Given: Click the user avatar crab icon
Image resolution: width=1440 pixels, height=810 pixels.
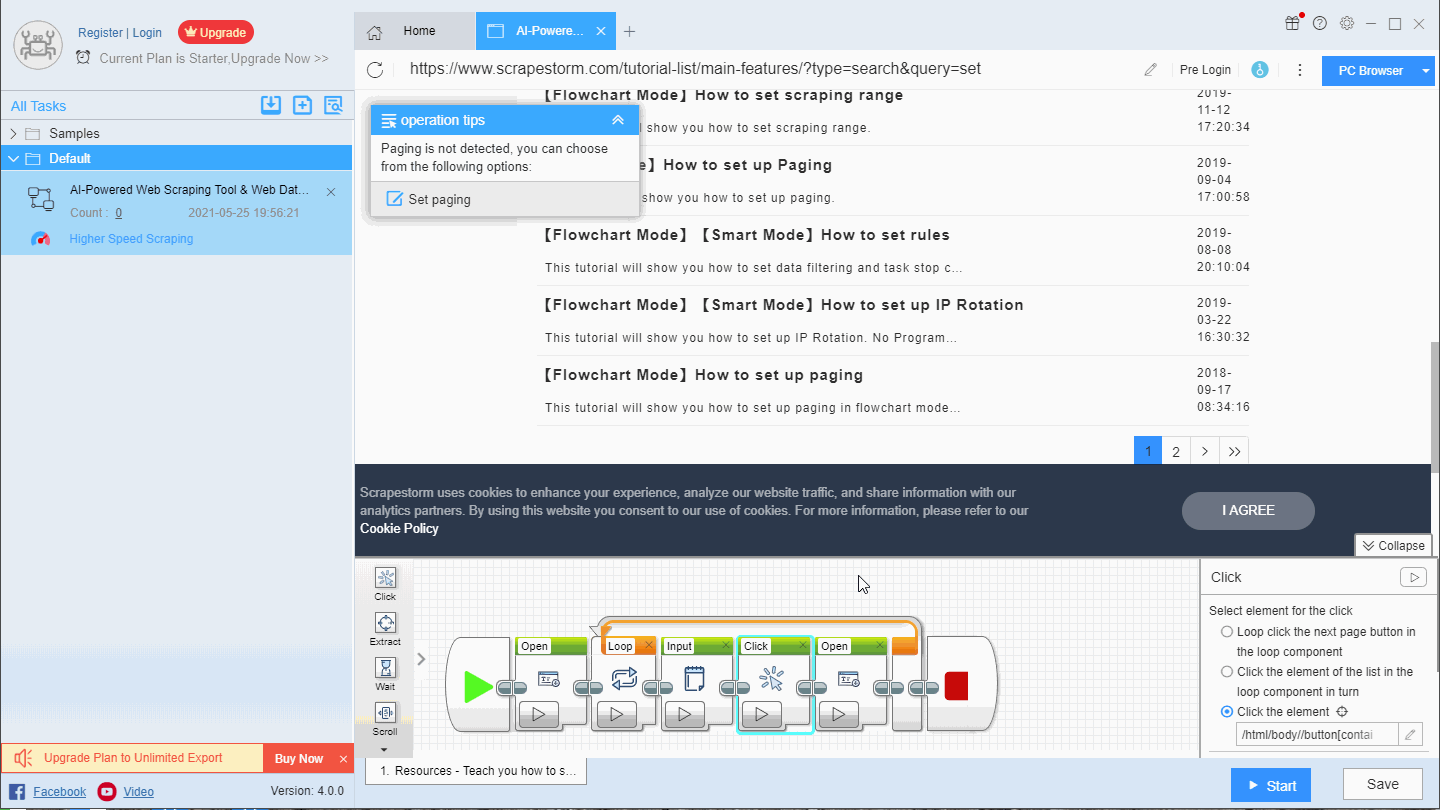Looking at the screenshot, I should pos(38,45).
